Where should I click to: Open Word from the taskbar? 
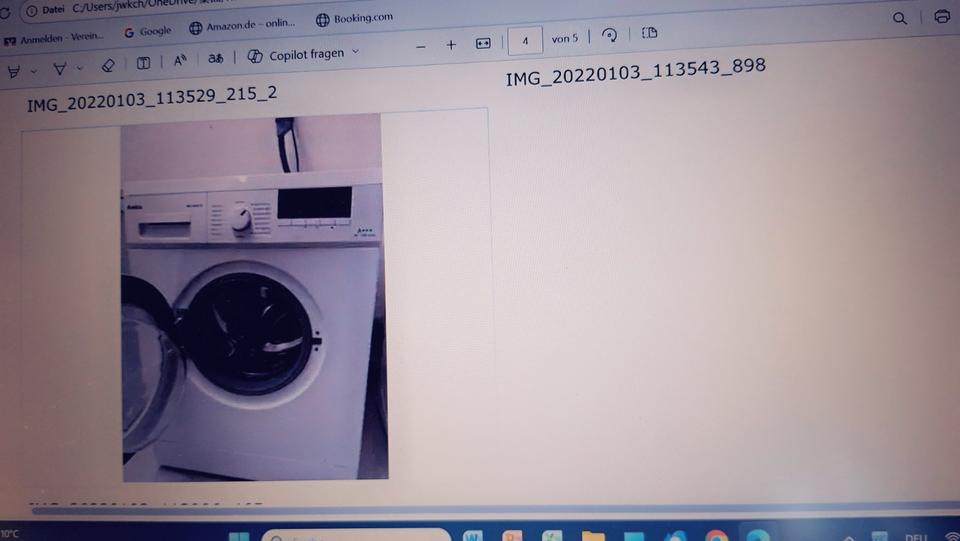click(472, 536)
